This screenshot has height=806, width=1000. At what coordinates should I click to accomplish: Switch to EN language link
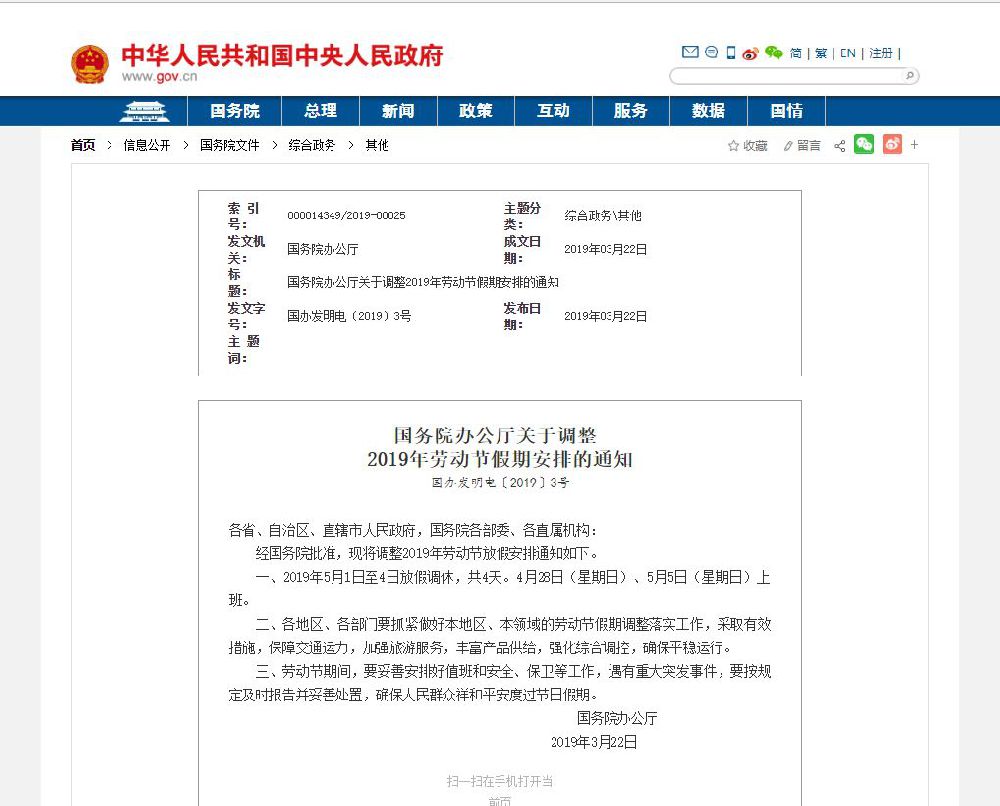pyautogui.click(x=848, y=54)
